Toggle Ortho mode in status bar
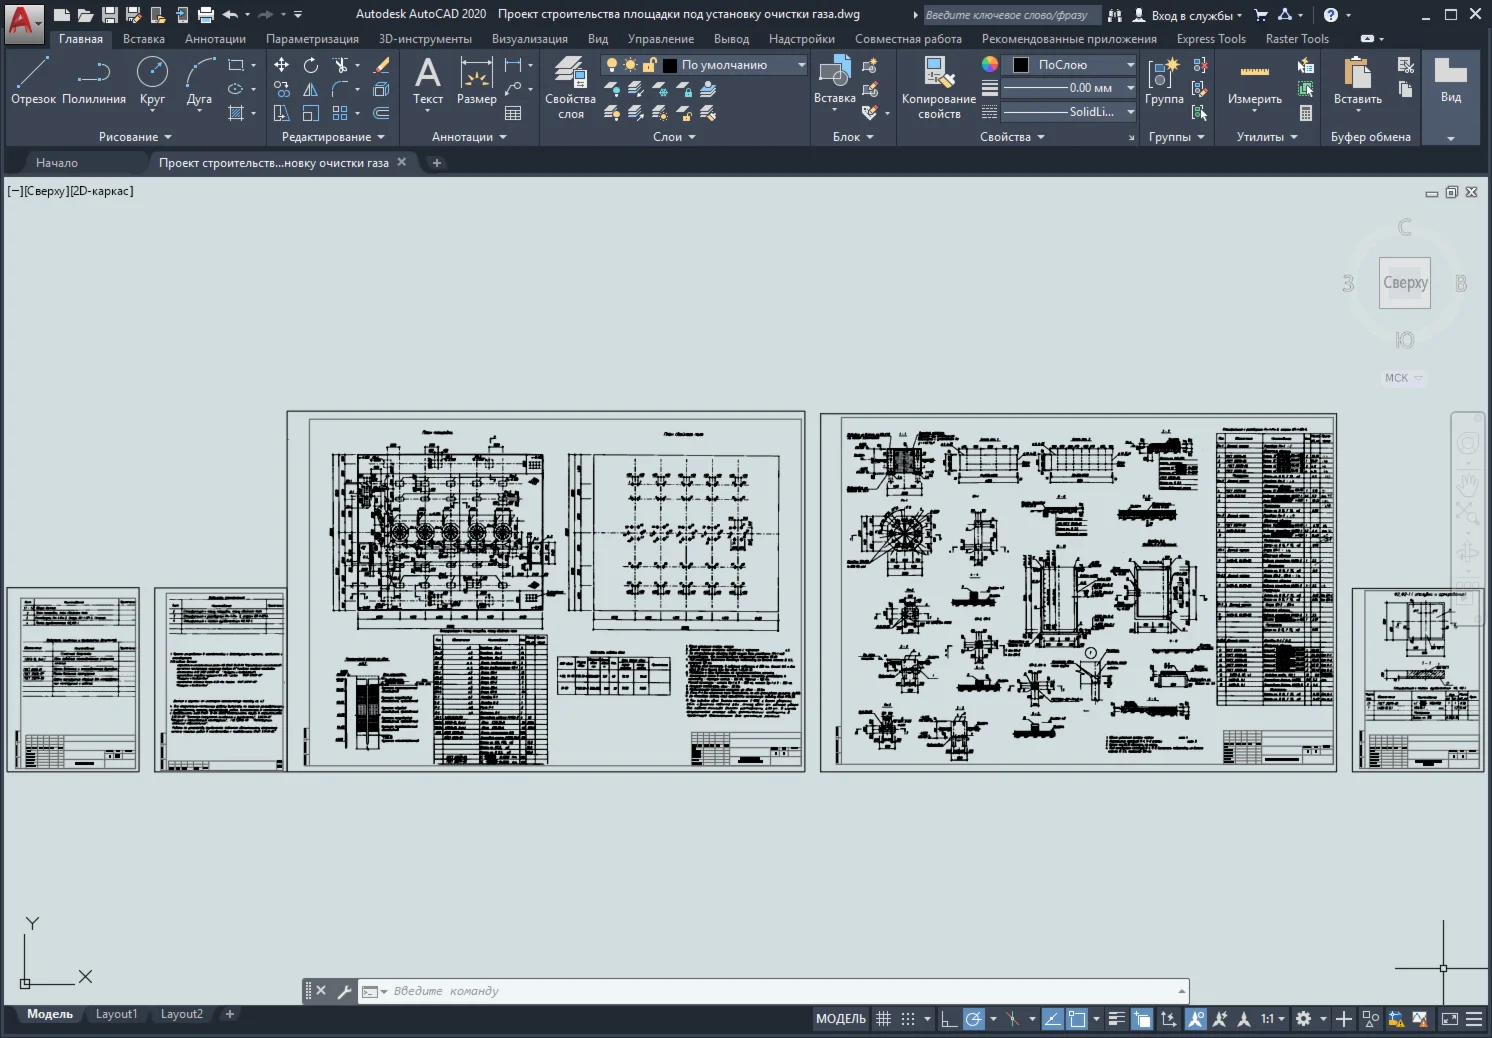This screenshot has height=1038, width=1492. coord(948,1019)
